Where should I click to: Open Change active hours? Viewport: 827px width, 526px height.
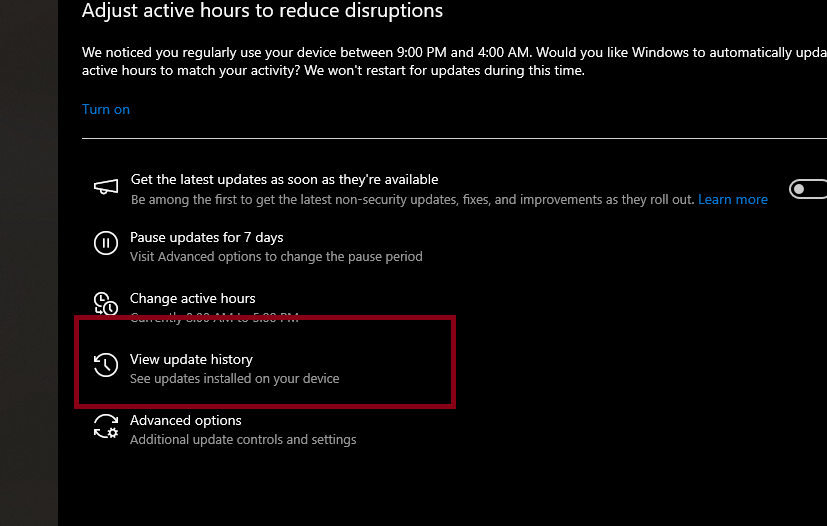(193, 298)
